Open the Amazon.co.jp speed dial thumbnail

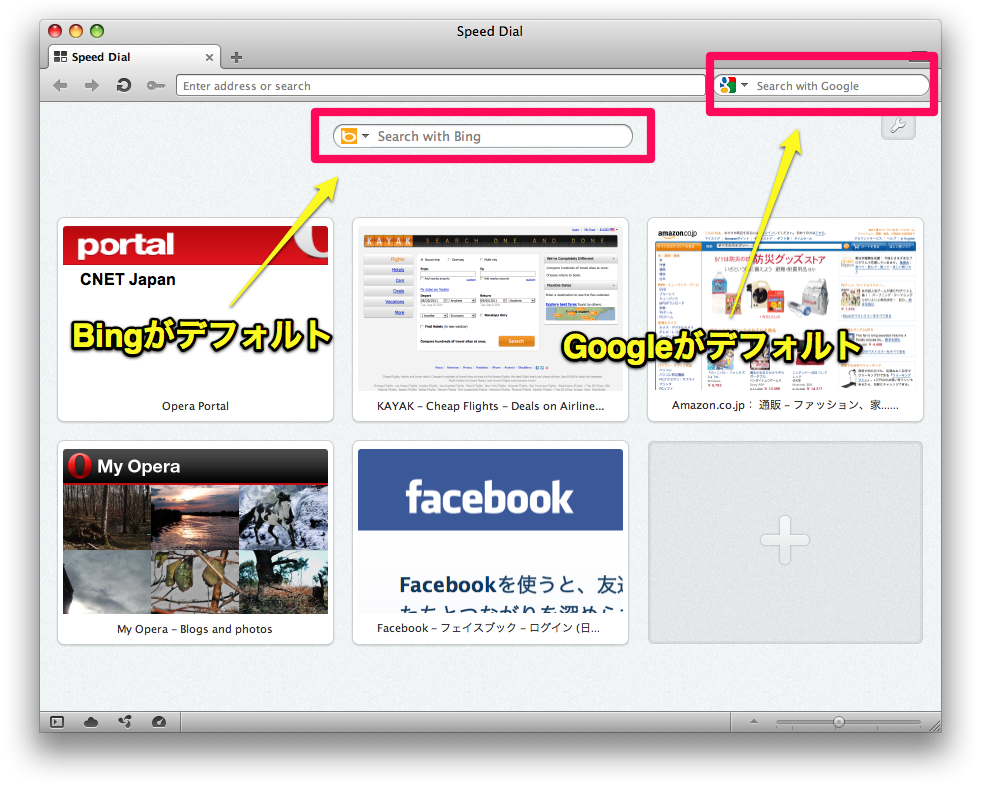[785, 320]
